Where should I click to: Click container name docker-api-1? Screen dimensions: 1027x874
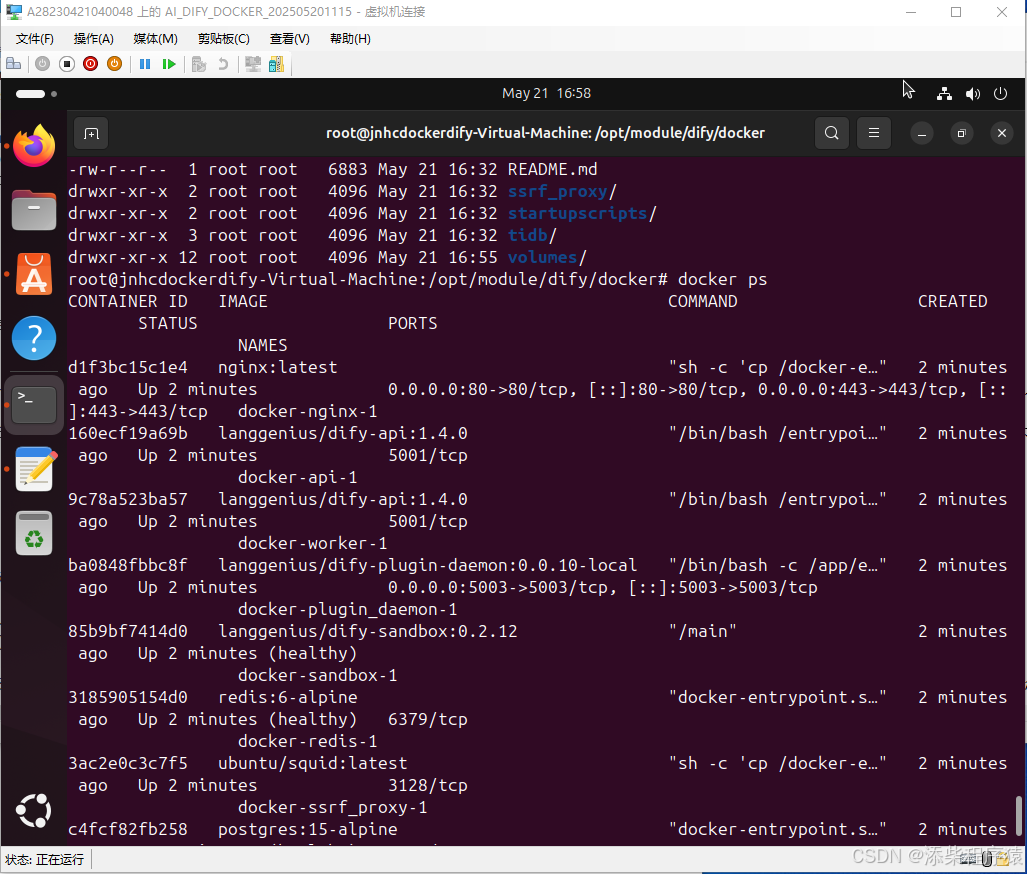[x=297, y=477]
